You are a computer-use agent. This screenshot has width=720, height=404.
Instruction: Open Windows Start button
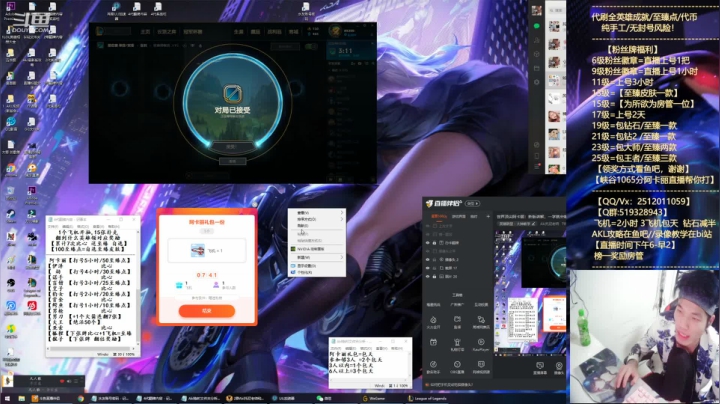point(7,398)
